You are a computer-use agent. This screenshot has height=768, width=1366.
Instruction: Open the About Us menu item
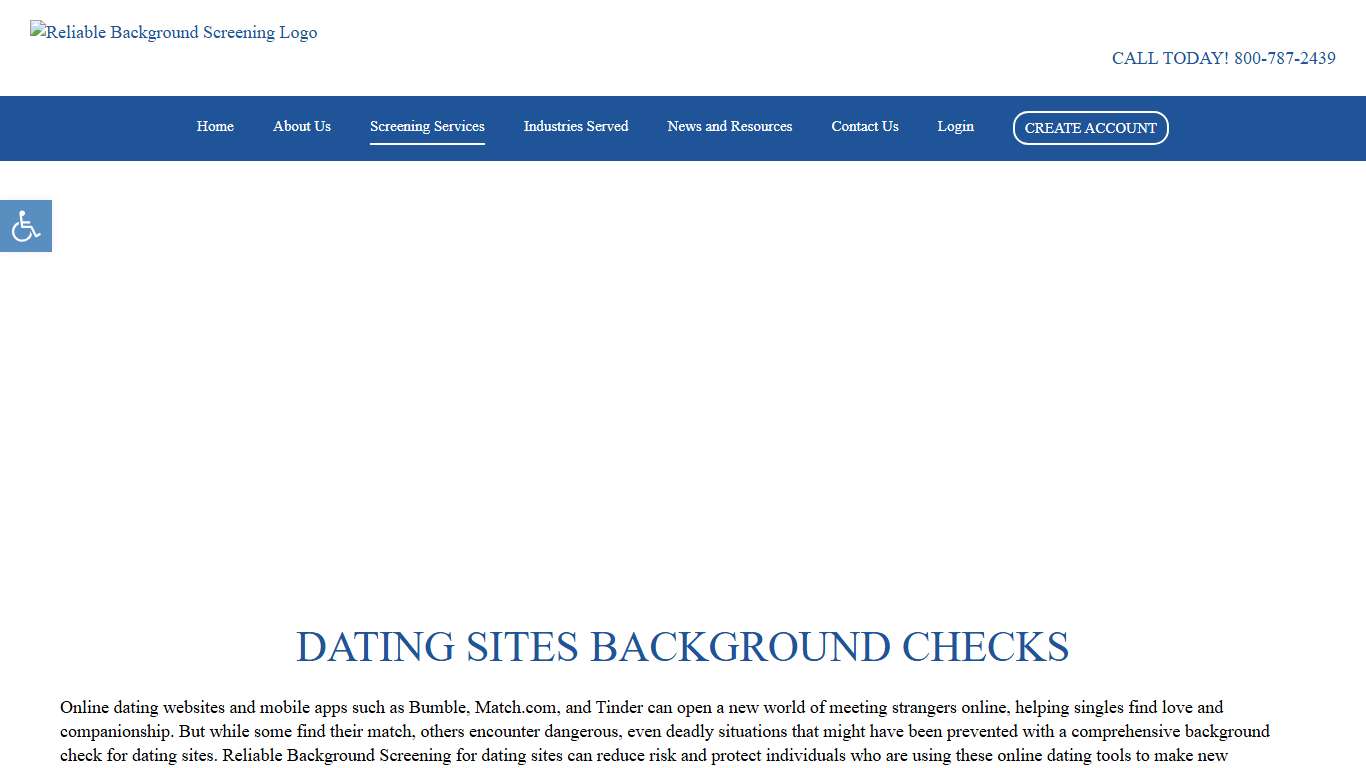pyautogui.click(x=301, y=127)
